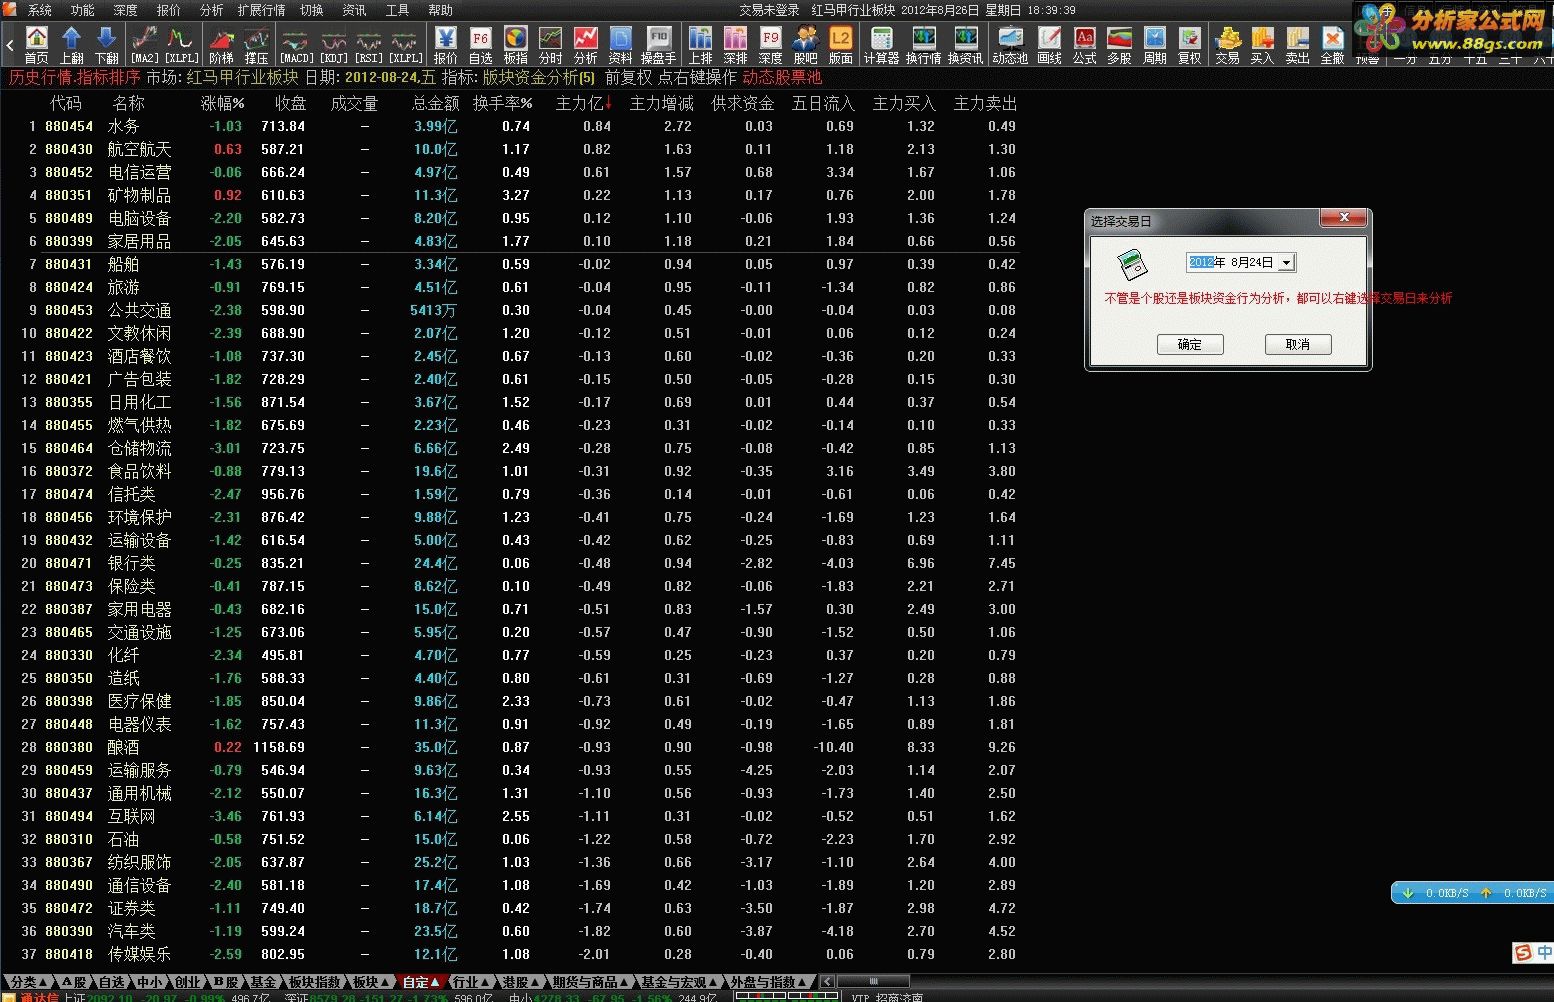1554x1002 pixels.
Task: Select the 880454 水务 row
Action: pyautogui.click(x=510, y=126)
